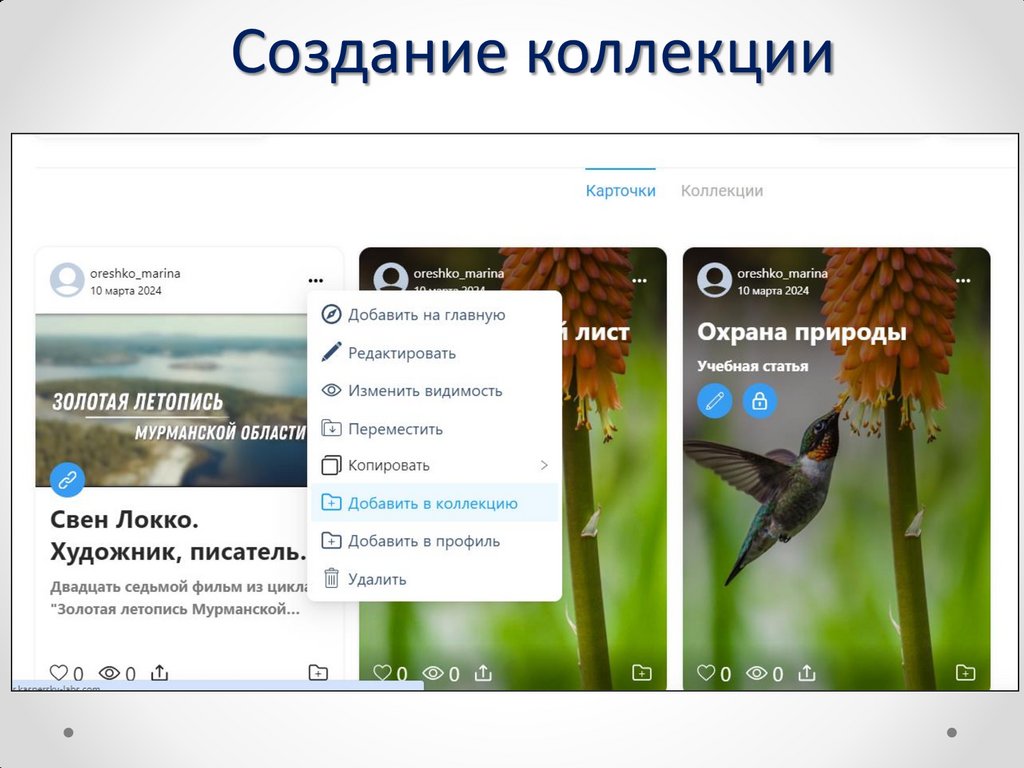The width and height of the screenshot is (1024, 768).
Task: Click the 10 марта 2024 date on Свен Локко card
Action: point(126,291)
